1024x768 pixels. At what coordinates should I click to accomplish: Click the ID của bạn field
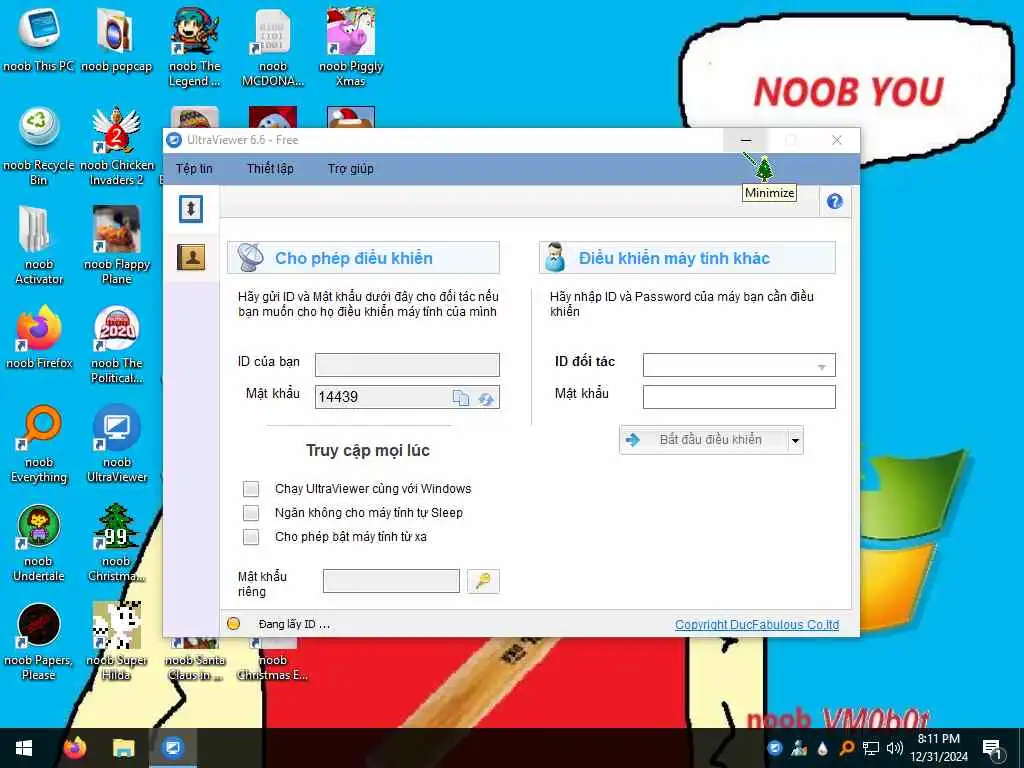point(408,364)
